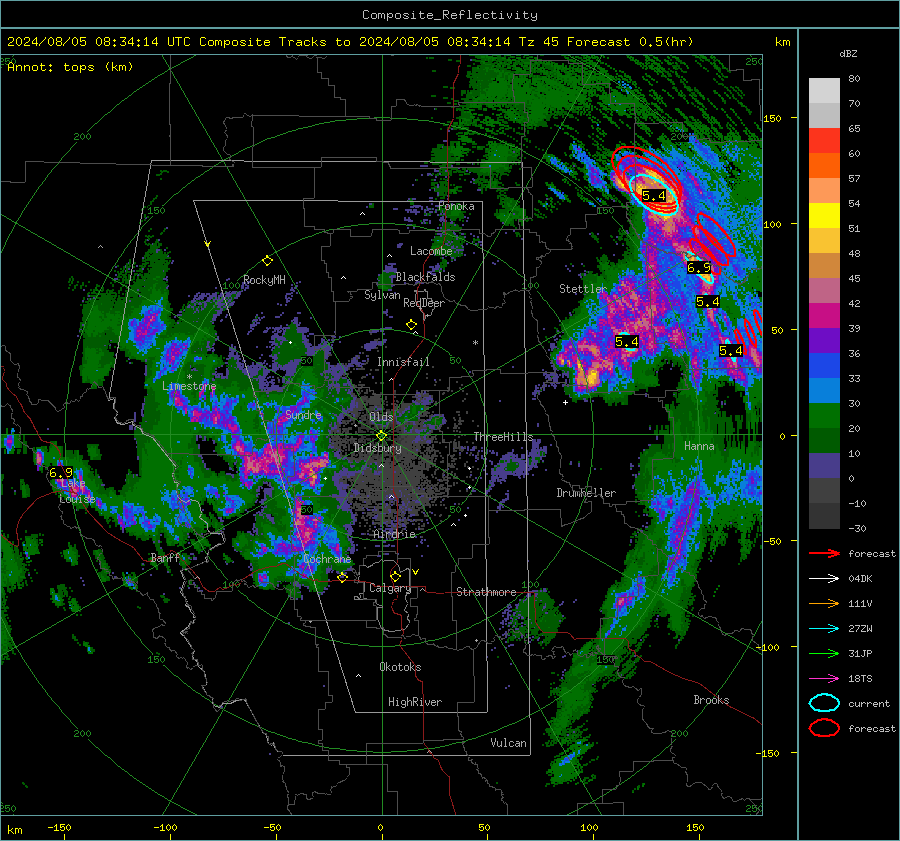Click the cyan 'current' ellipse legend icon
The height and width of the screenshot is (841, 900).
point(824,703)
